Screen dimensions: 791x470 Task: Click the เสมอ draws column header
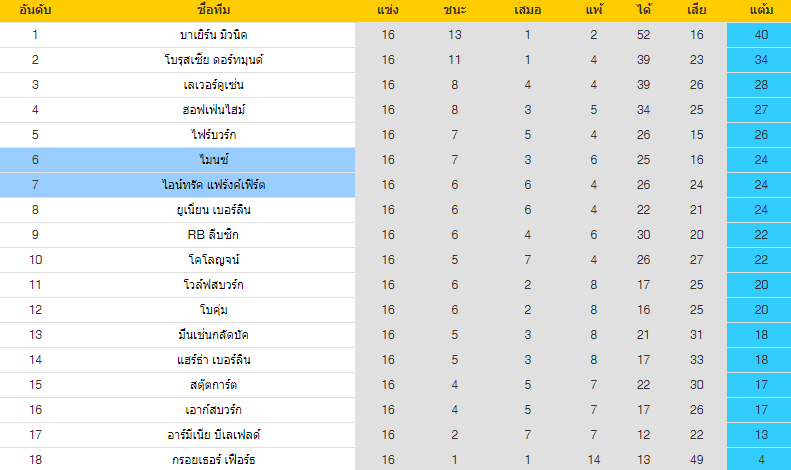[x=528, y=10]
